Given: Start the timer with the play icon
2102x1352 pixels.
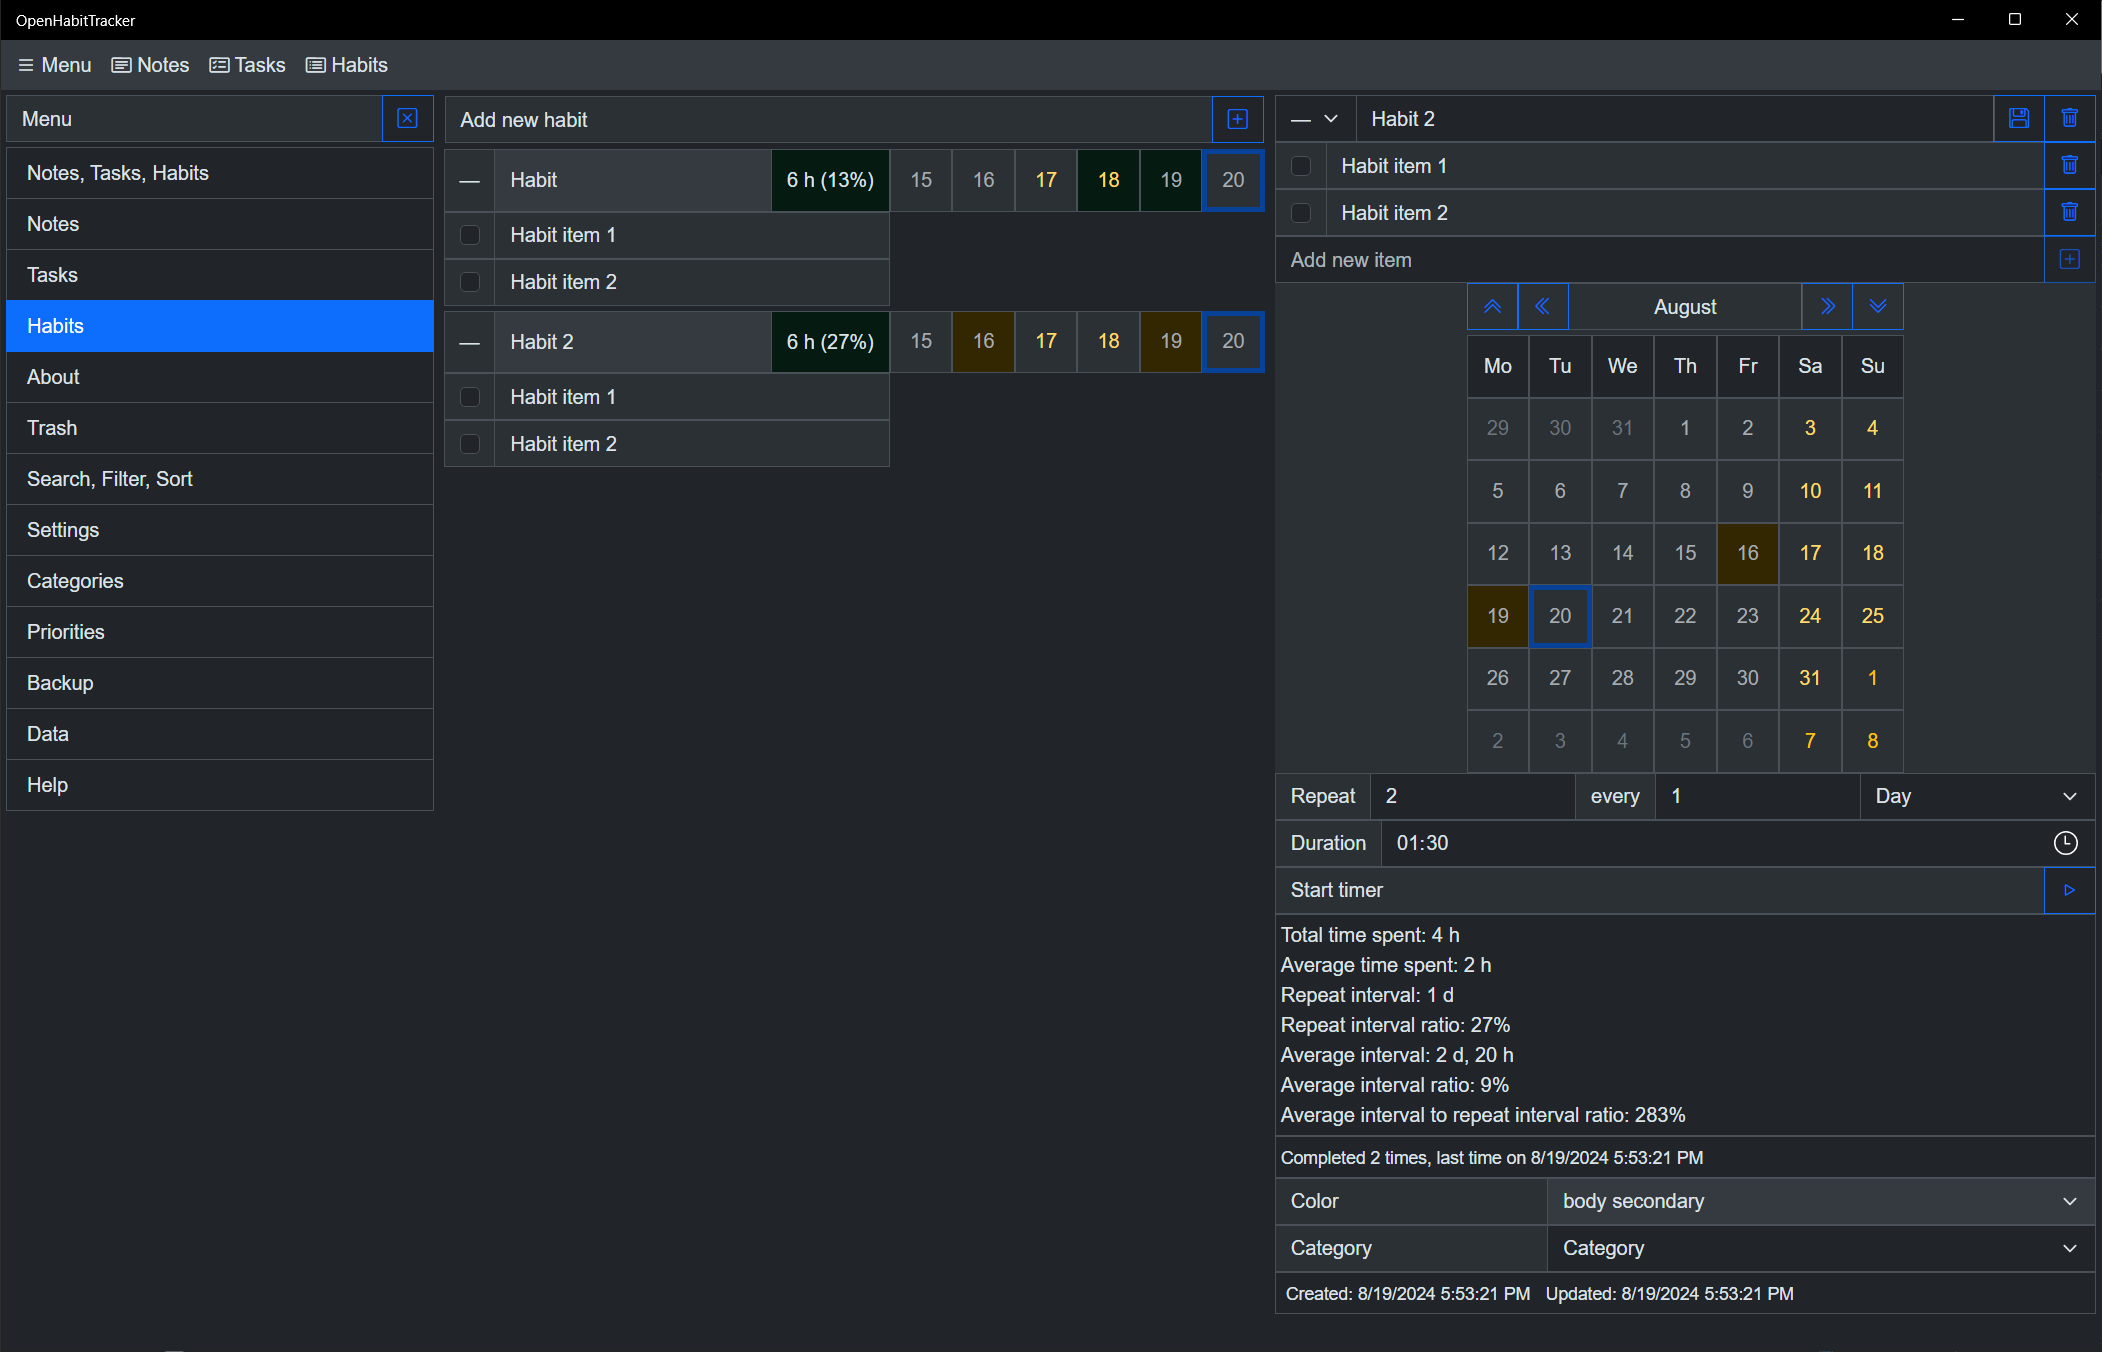Looking at the screenshot, I should point(2069,890).
